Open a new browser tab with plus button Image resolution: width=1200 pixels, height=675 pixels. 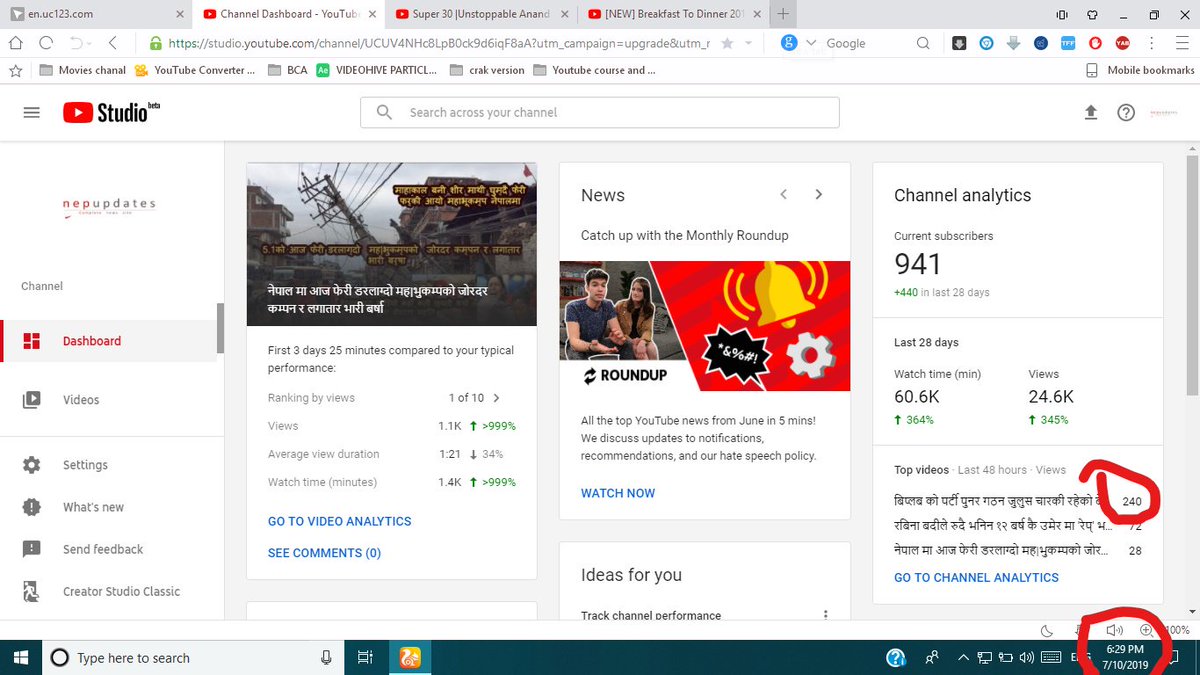783,14
